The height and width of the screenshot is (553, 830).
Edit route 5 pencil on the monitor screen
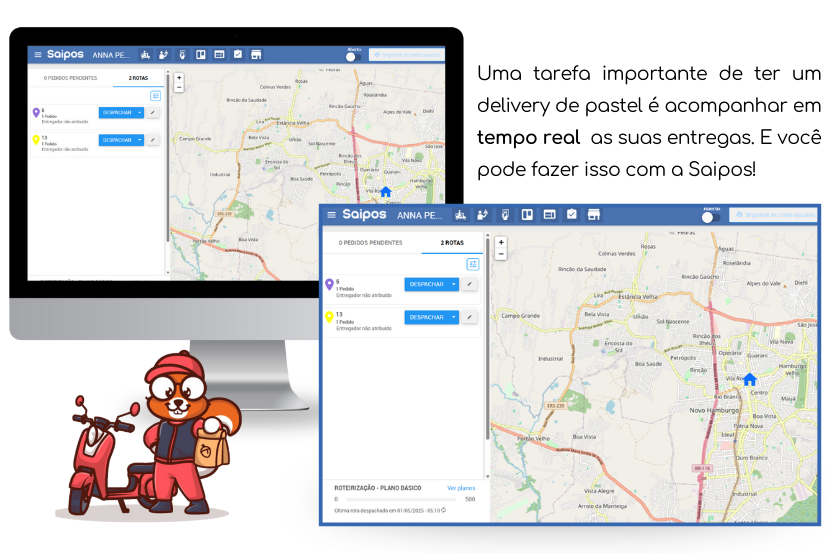pyautogui.click(x=152, y=113)
